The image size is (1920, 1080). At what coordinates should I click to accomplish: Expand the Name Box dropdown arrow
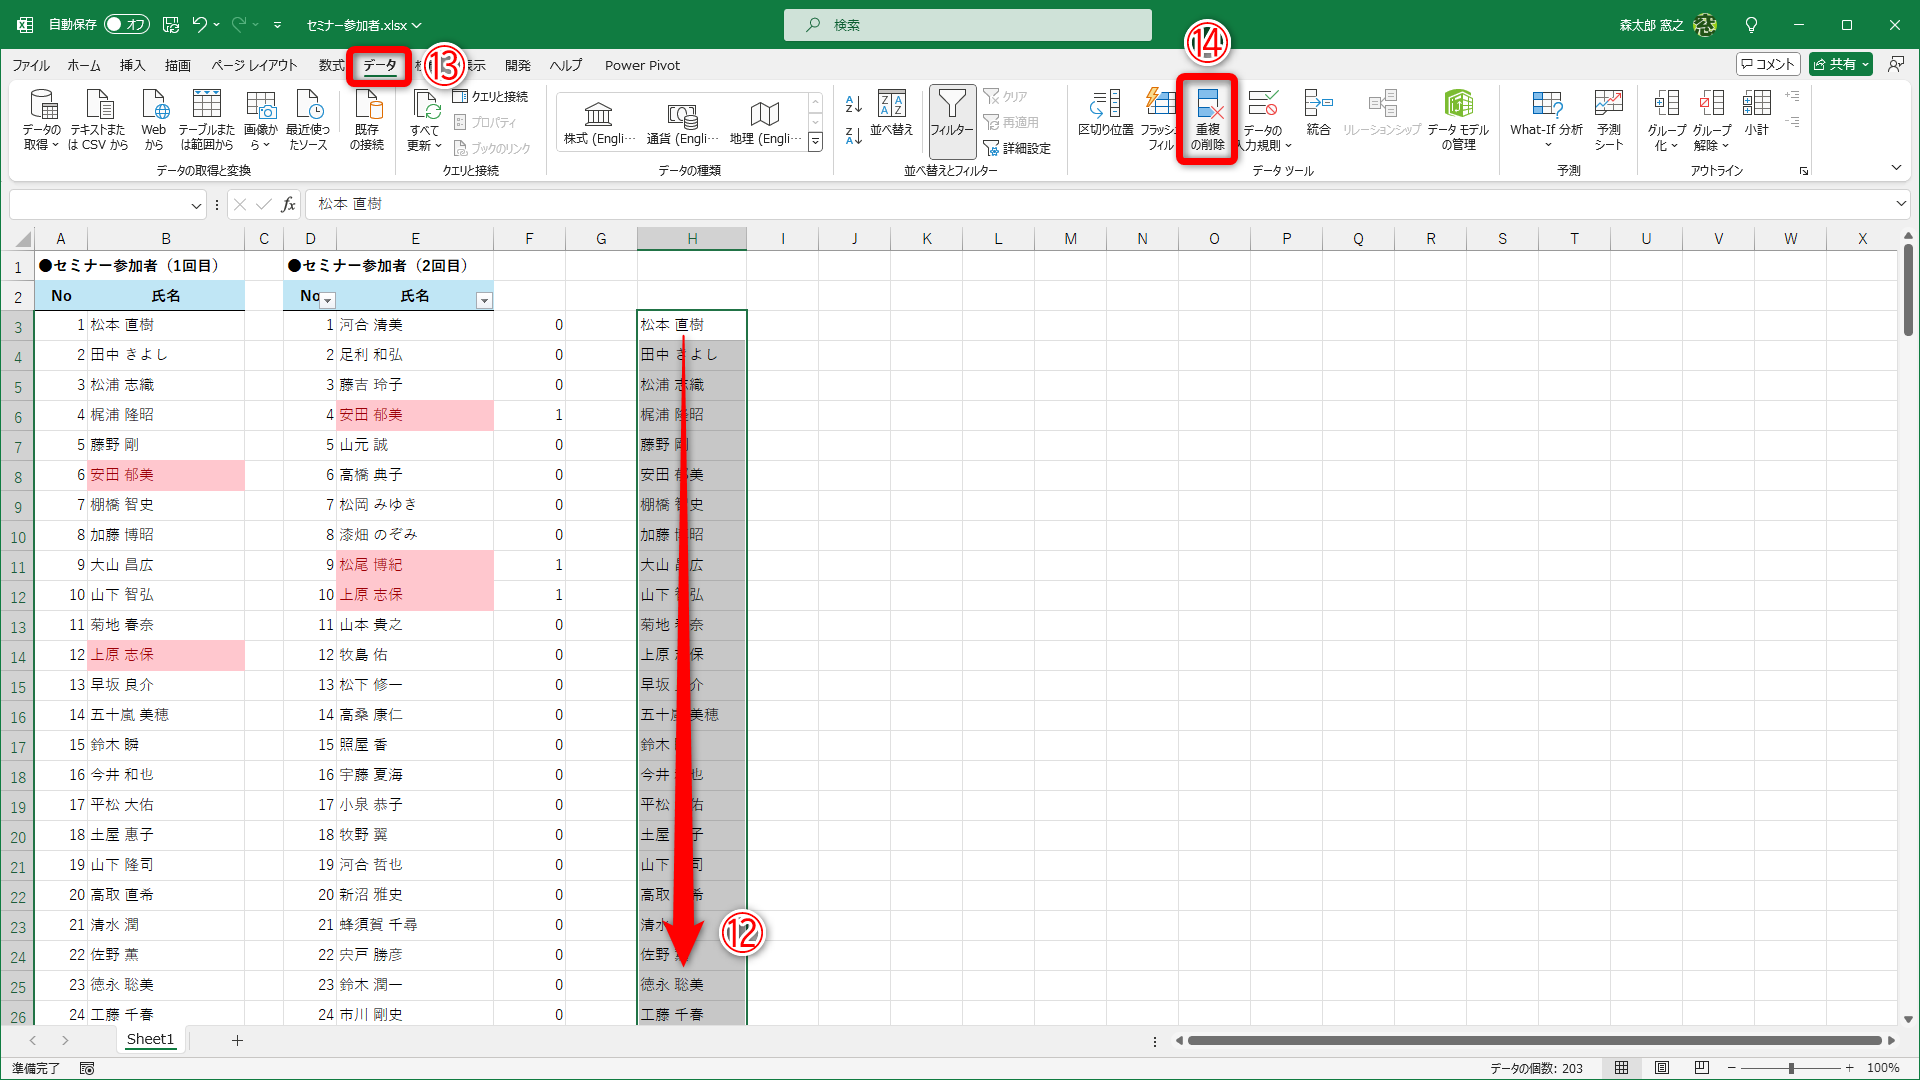(196, 205)
